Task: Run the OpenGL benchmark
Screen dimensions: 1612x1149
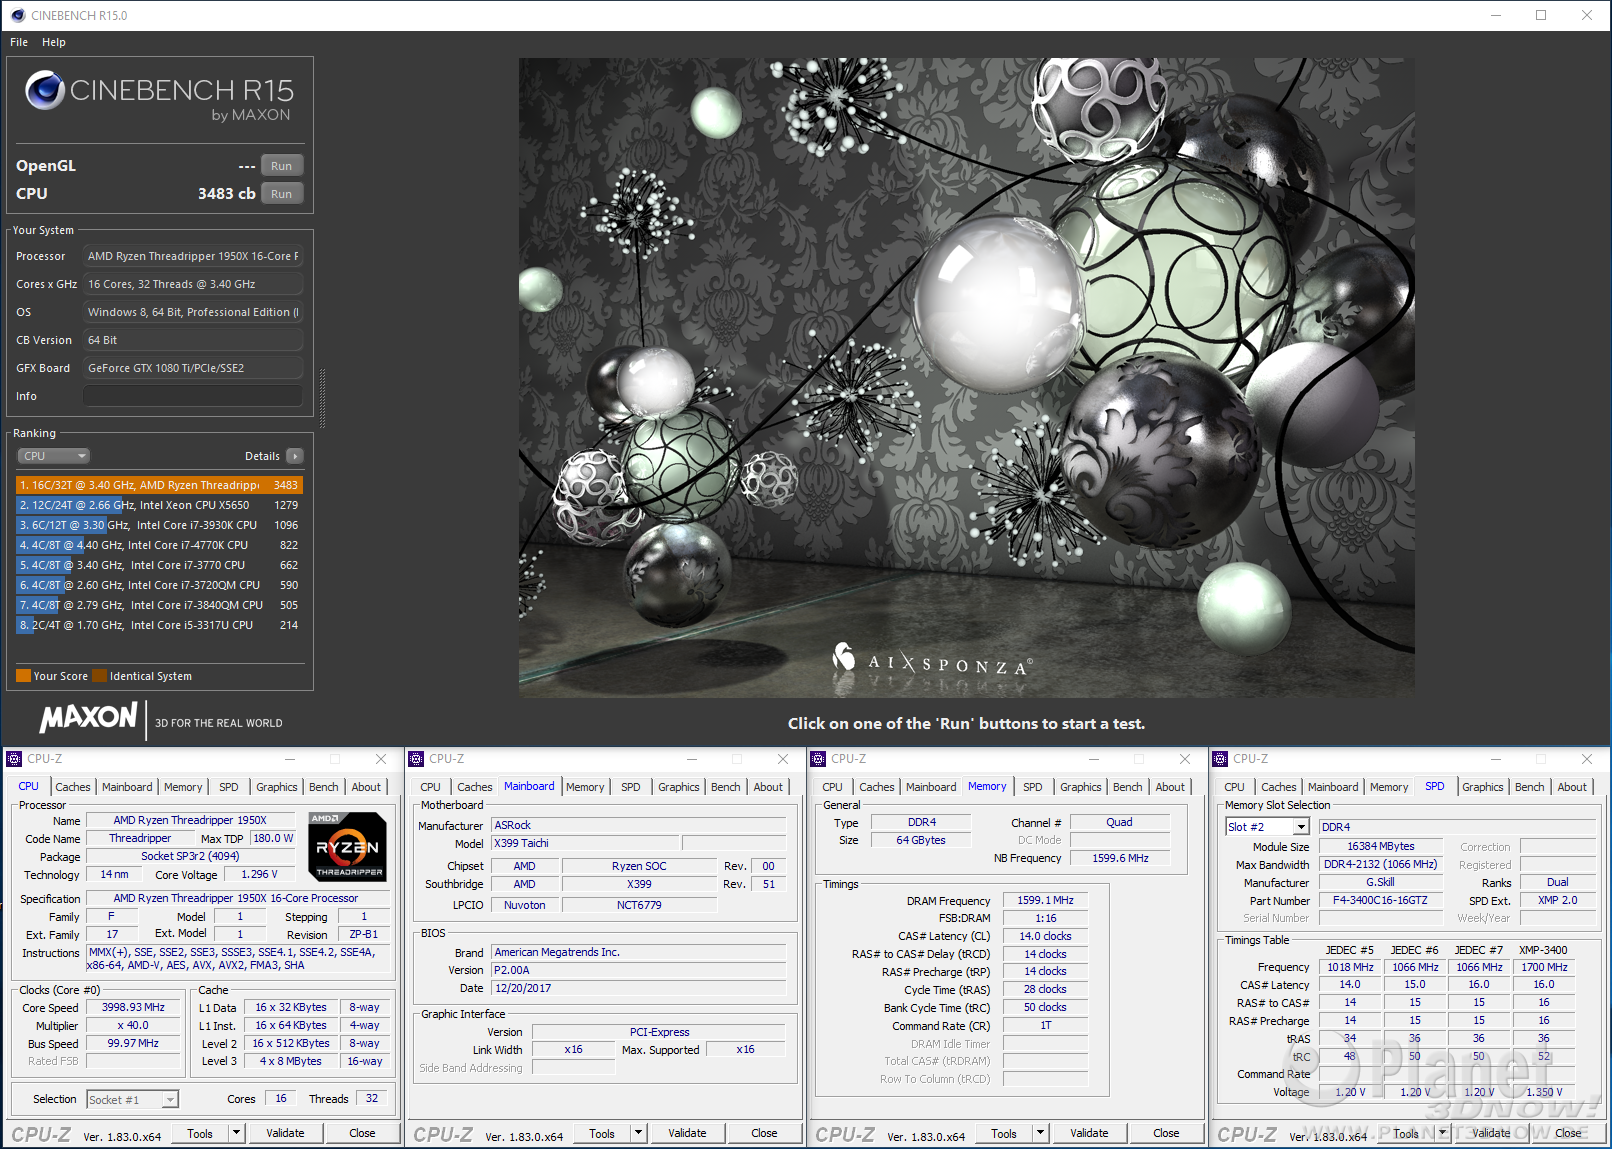Action: 282,166
